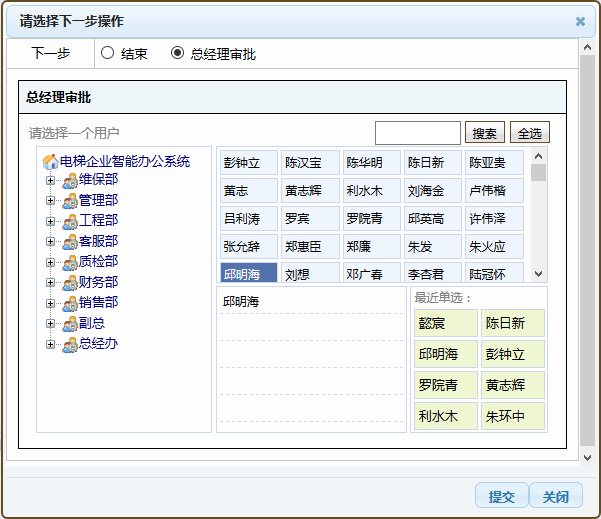Click the 全选 button
Screen dimensions: 601x519
(530, 133)
